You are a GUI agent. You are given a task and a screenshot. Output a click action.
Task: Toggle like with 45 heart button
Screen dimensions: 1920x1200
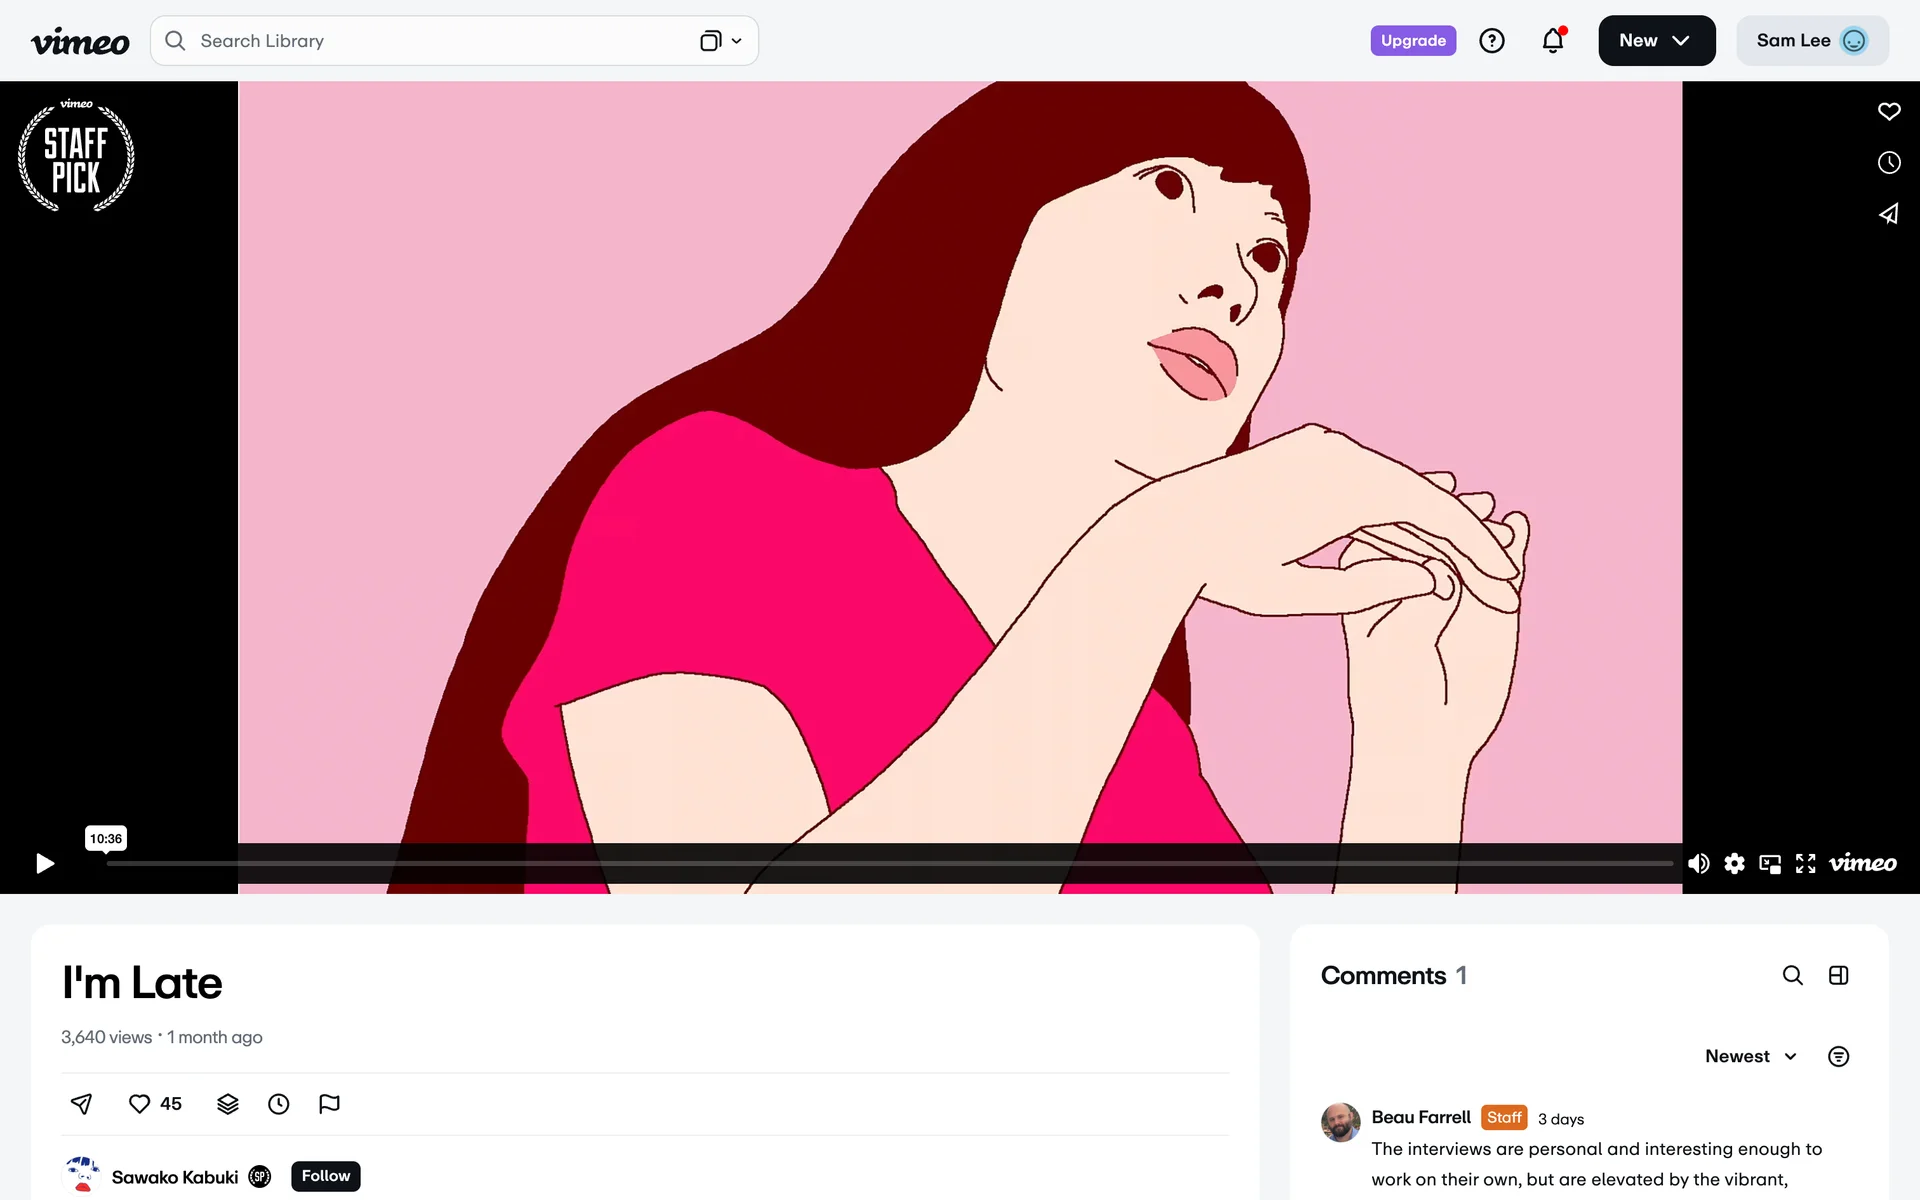coord(155,1104)
